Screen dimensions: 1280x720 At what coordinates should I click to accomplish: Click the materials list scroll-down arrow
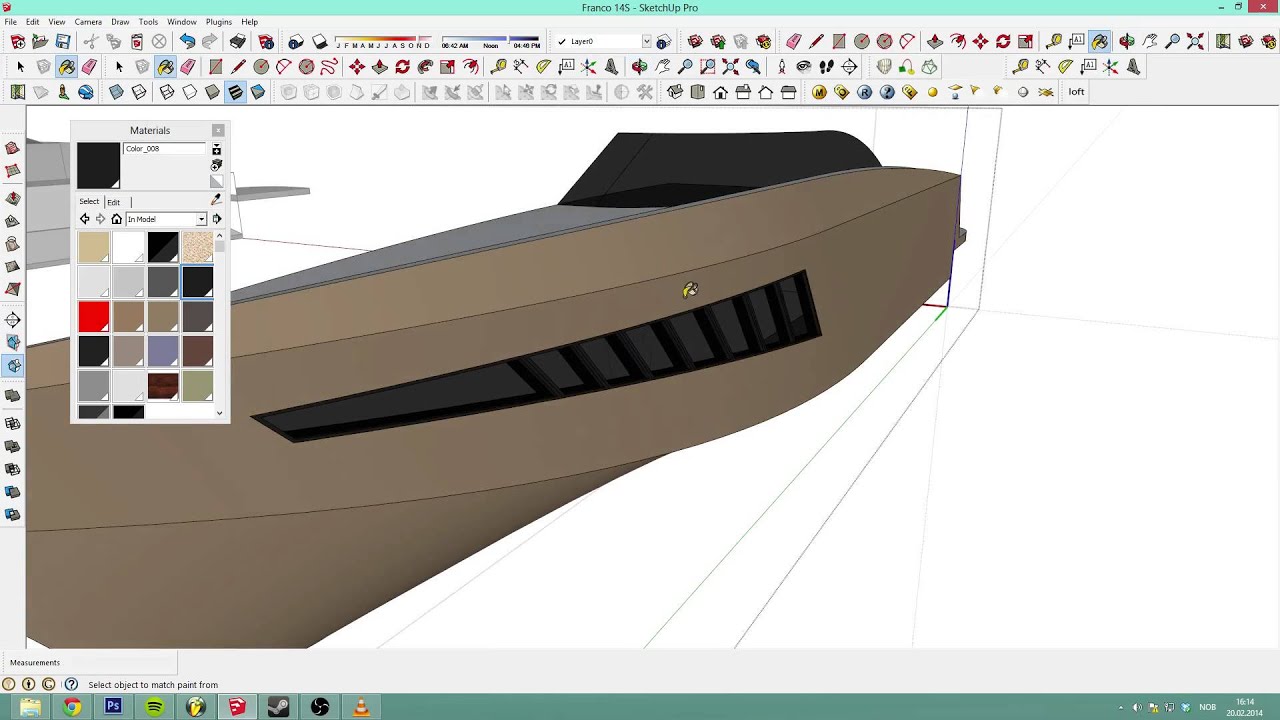pyautogui.click(x=220, y=412)
